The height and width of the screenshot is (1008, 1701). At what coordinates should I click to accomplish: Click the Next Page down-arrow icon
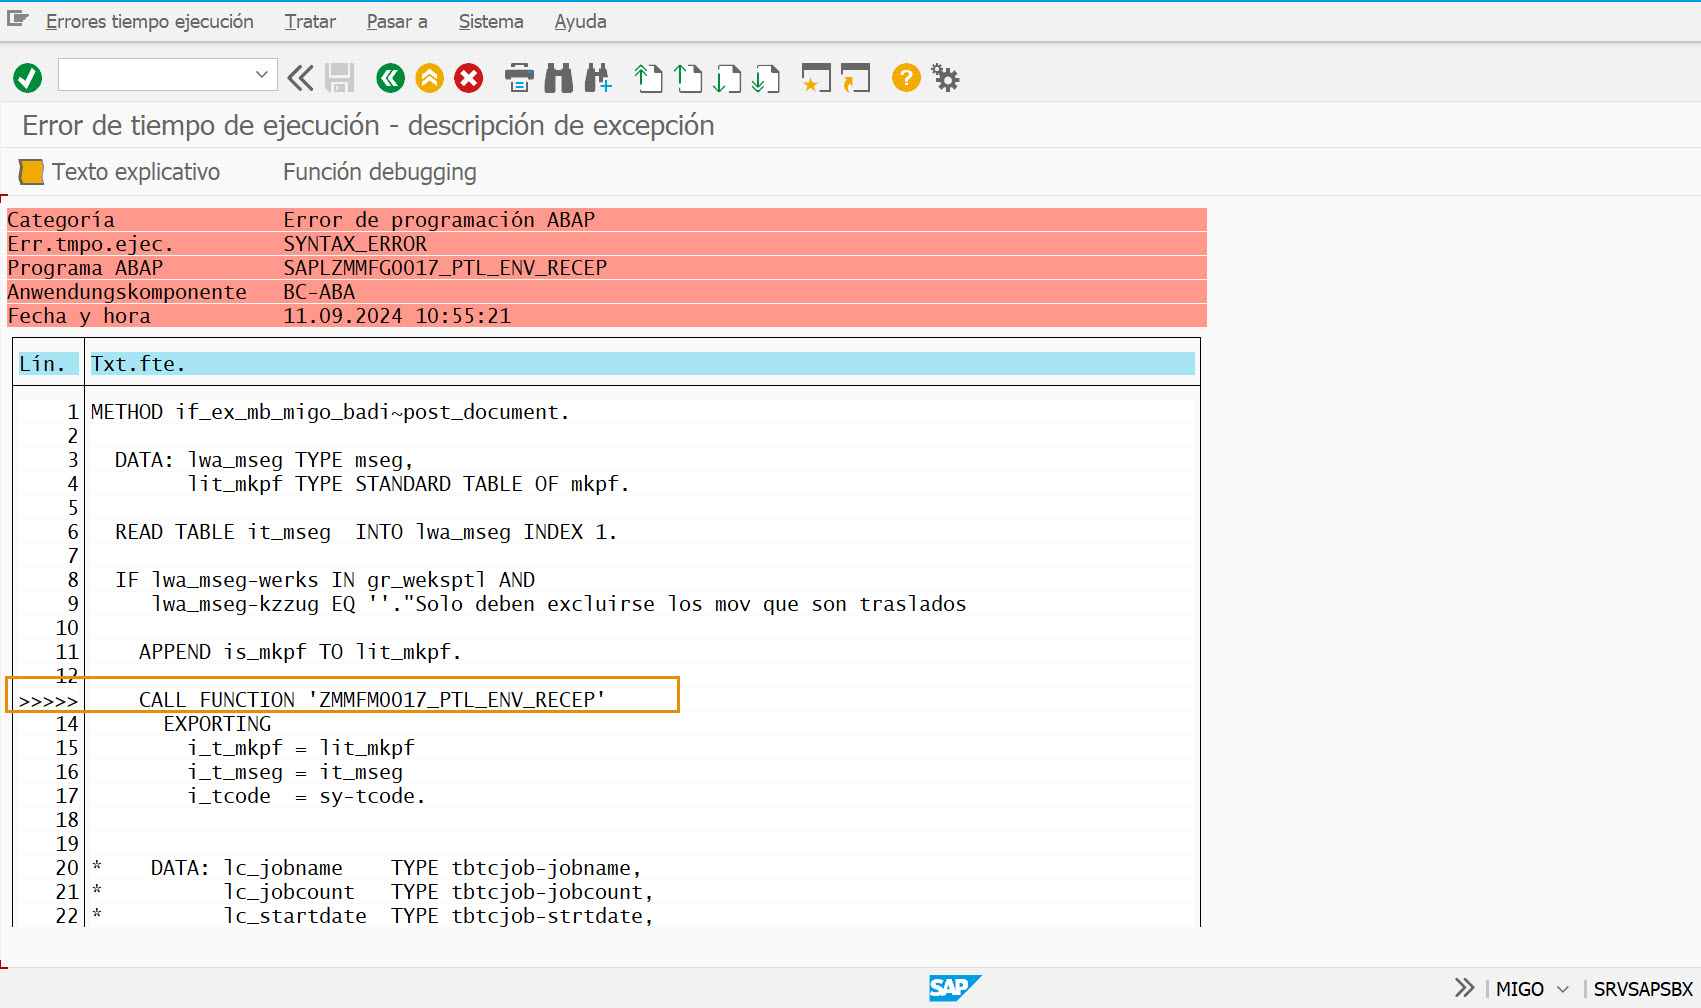point(726,78)
